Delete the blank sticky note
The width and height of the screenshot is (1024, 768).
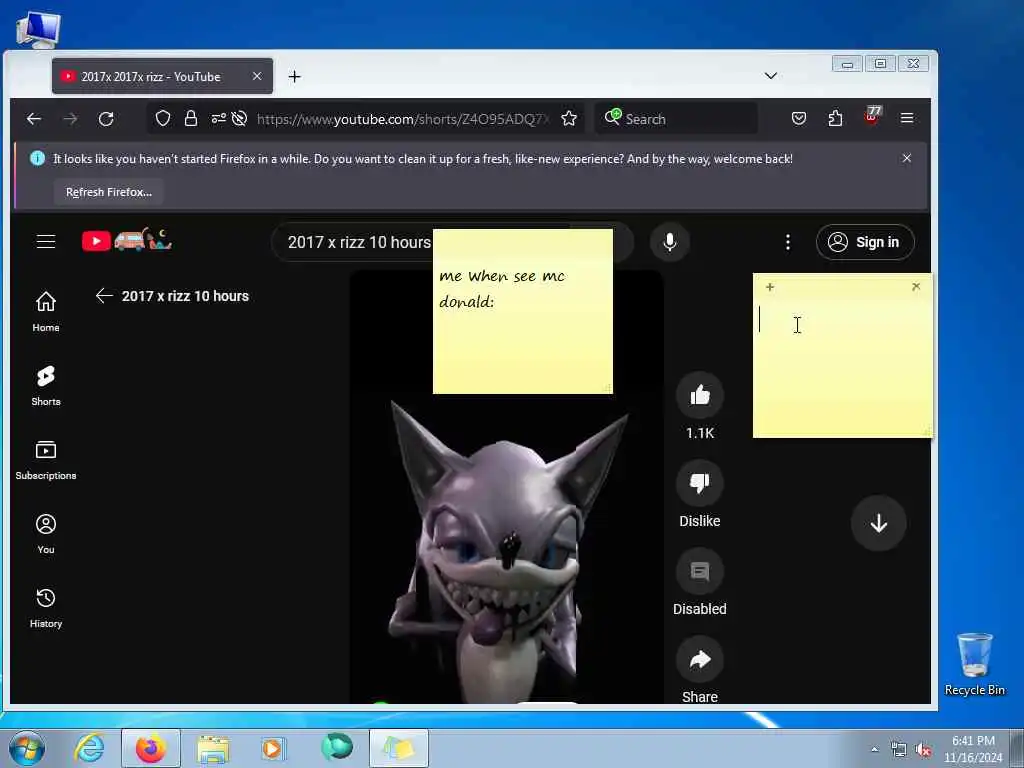coord(916,286)
